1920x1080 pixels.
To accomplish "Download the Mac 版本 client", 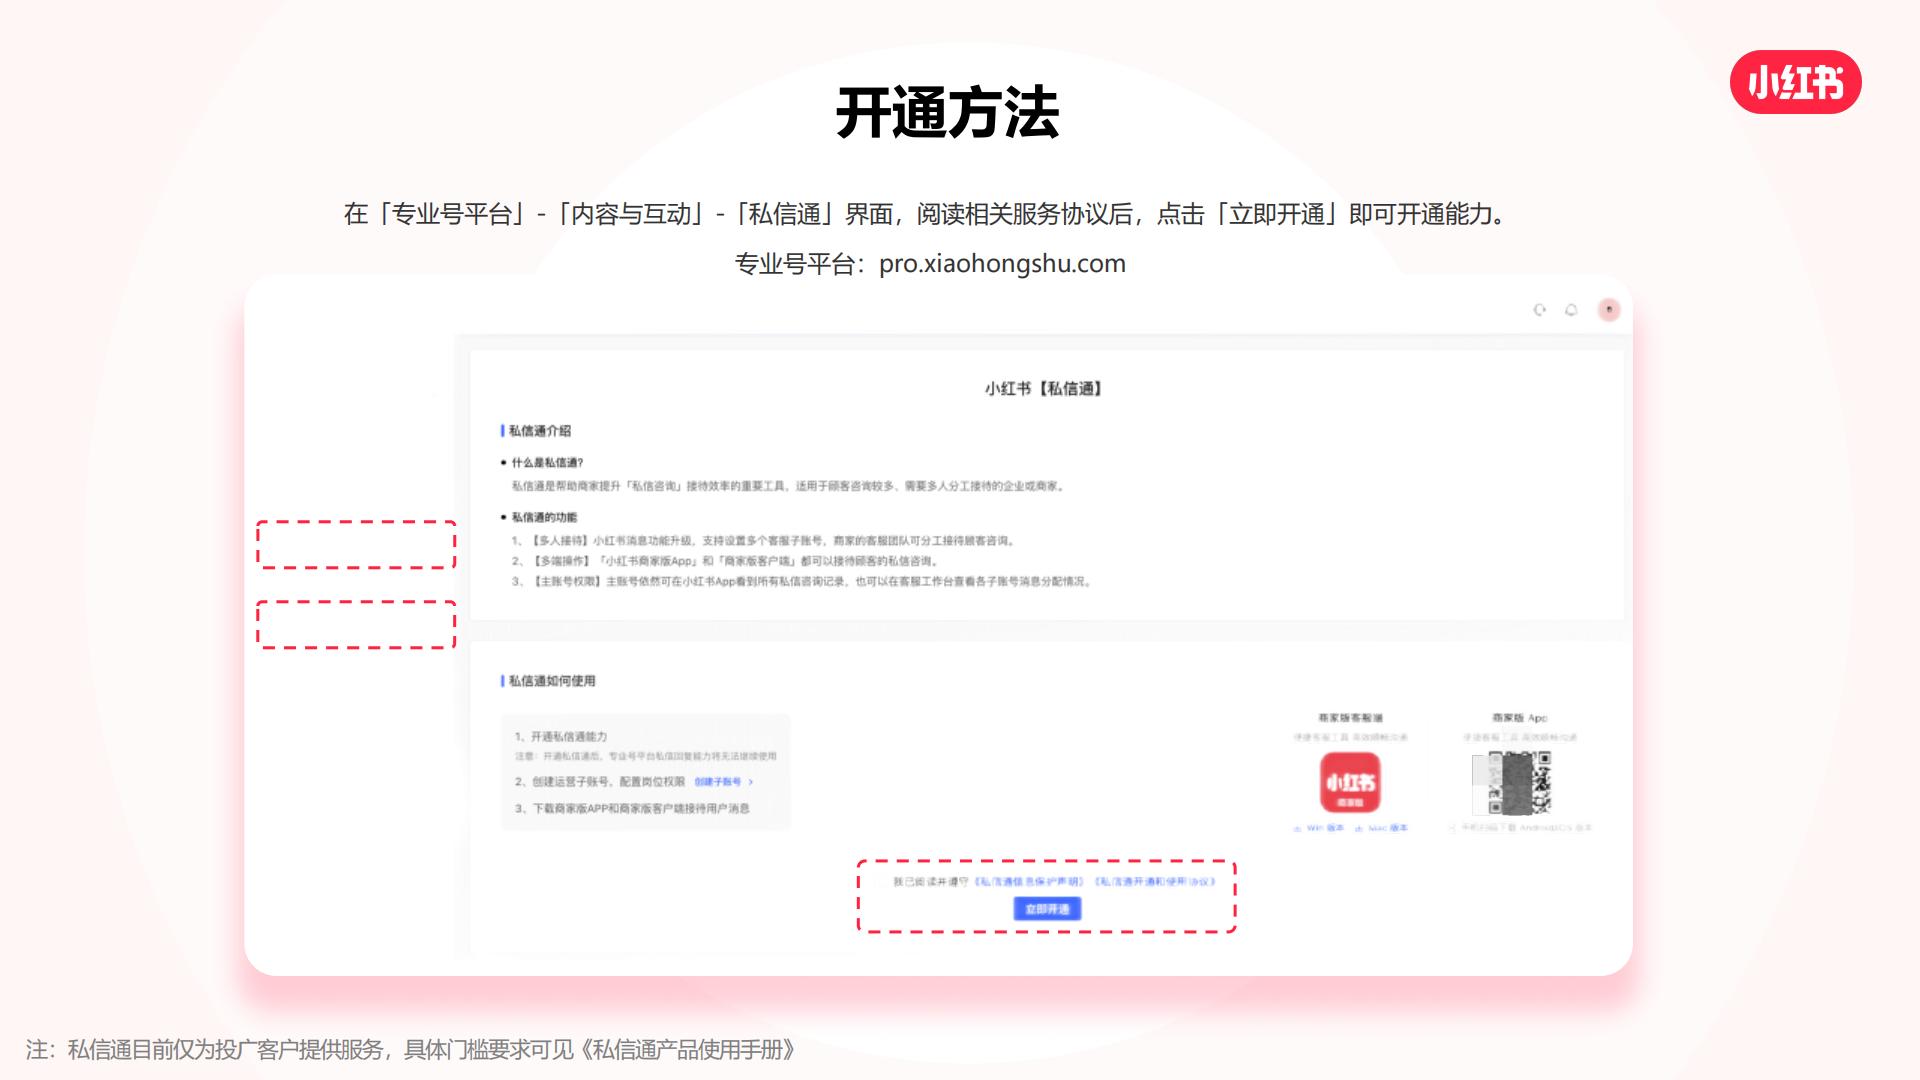I will [1381, 828].
